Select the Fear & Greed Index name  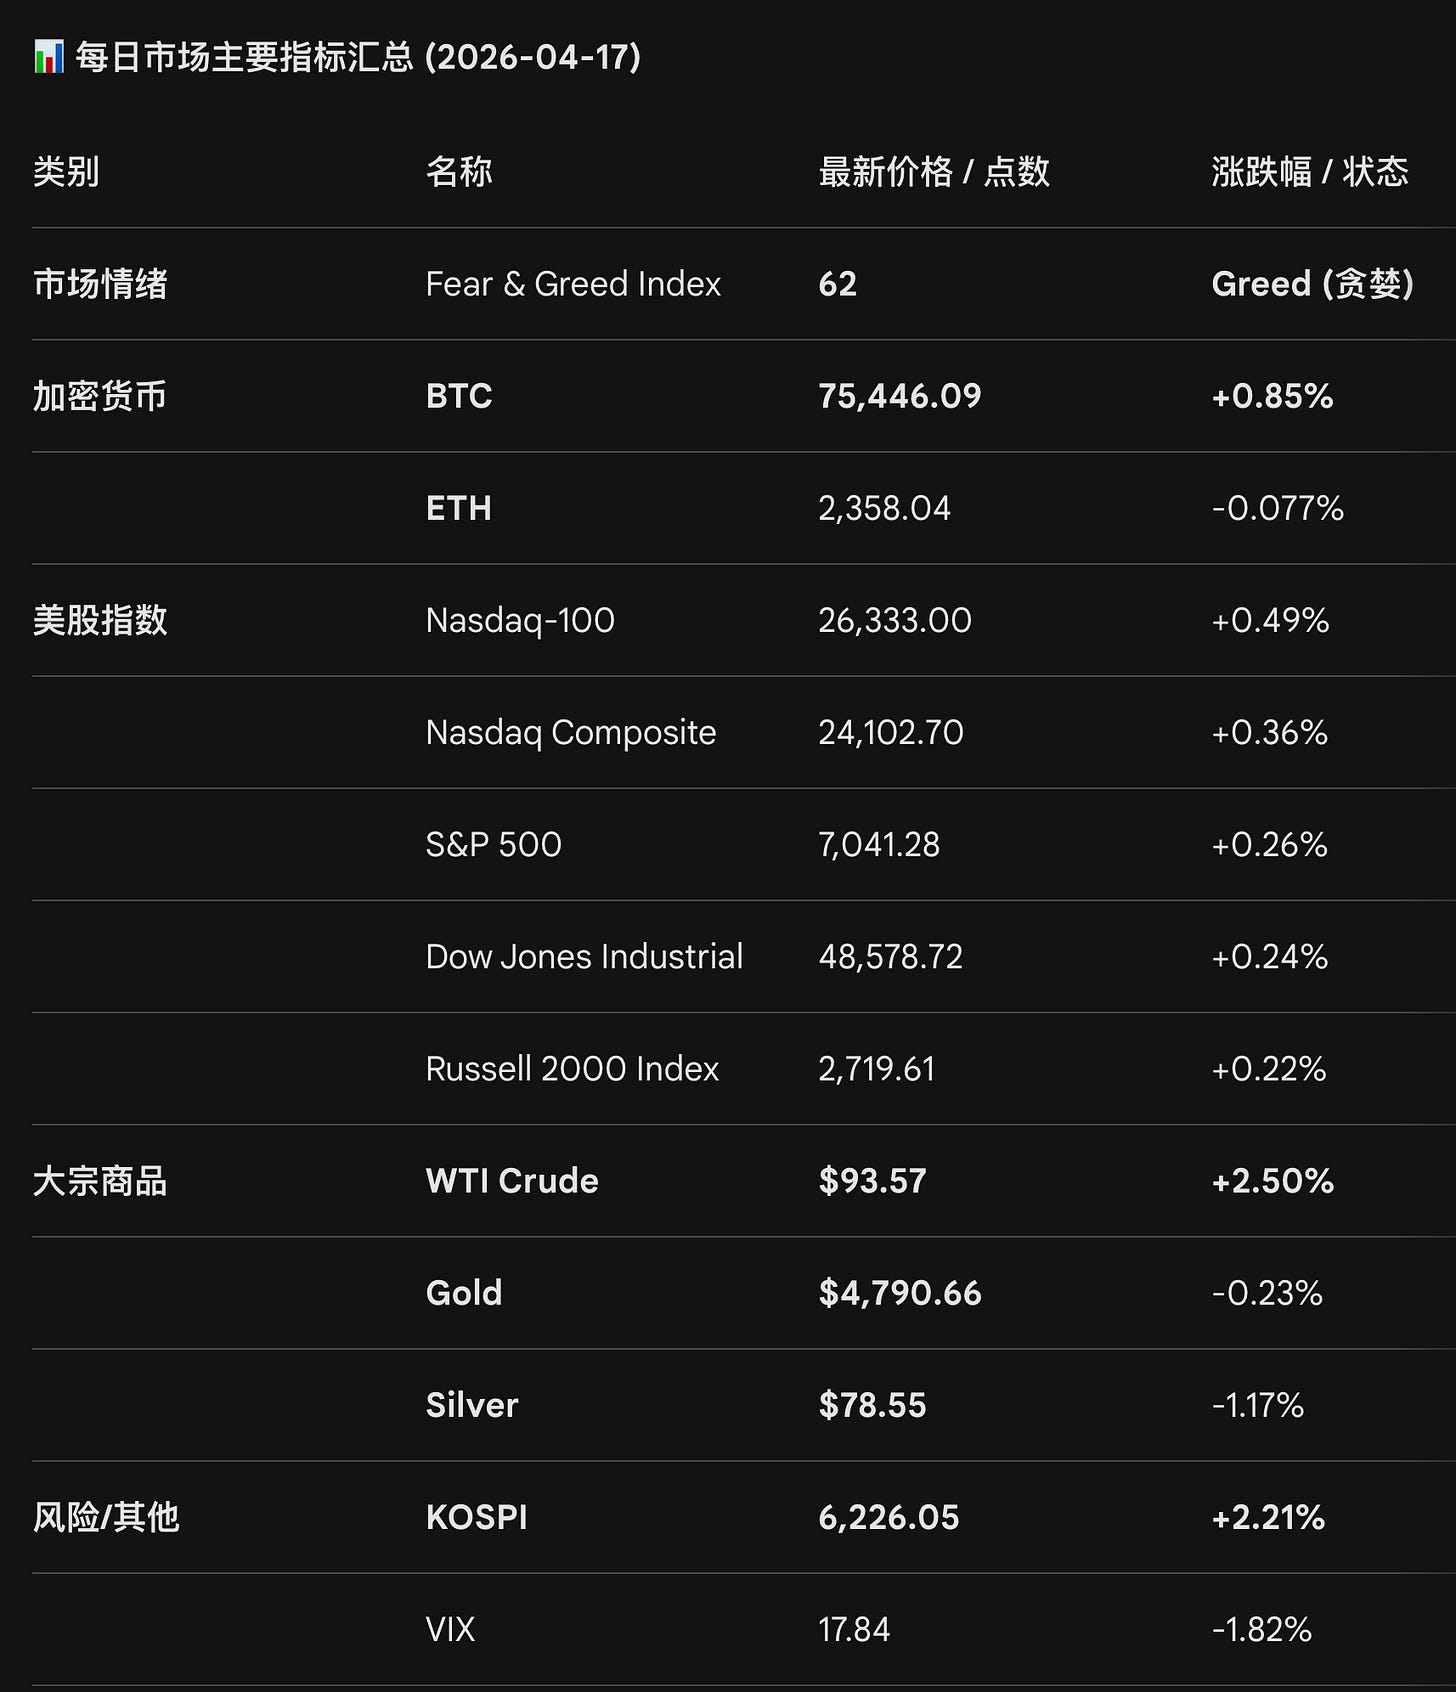pos(573,284)
